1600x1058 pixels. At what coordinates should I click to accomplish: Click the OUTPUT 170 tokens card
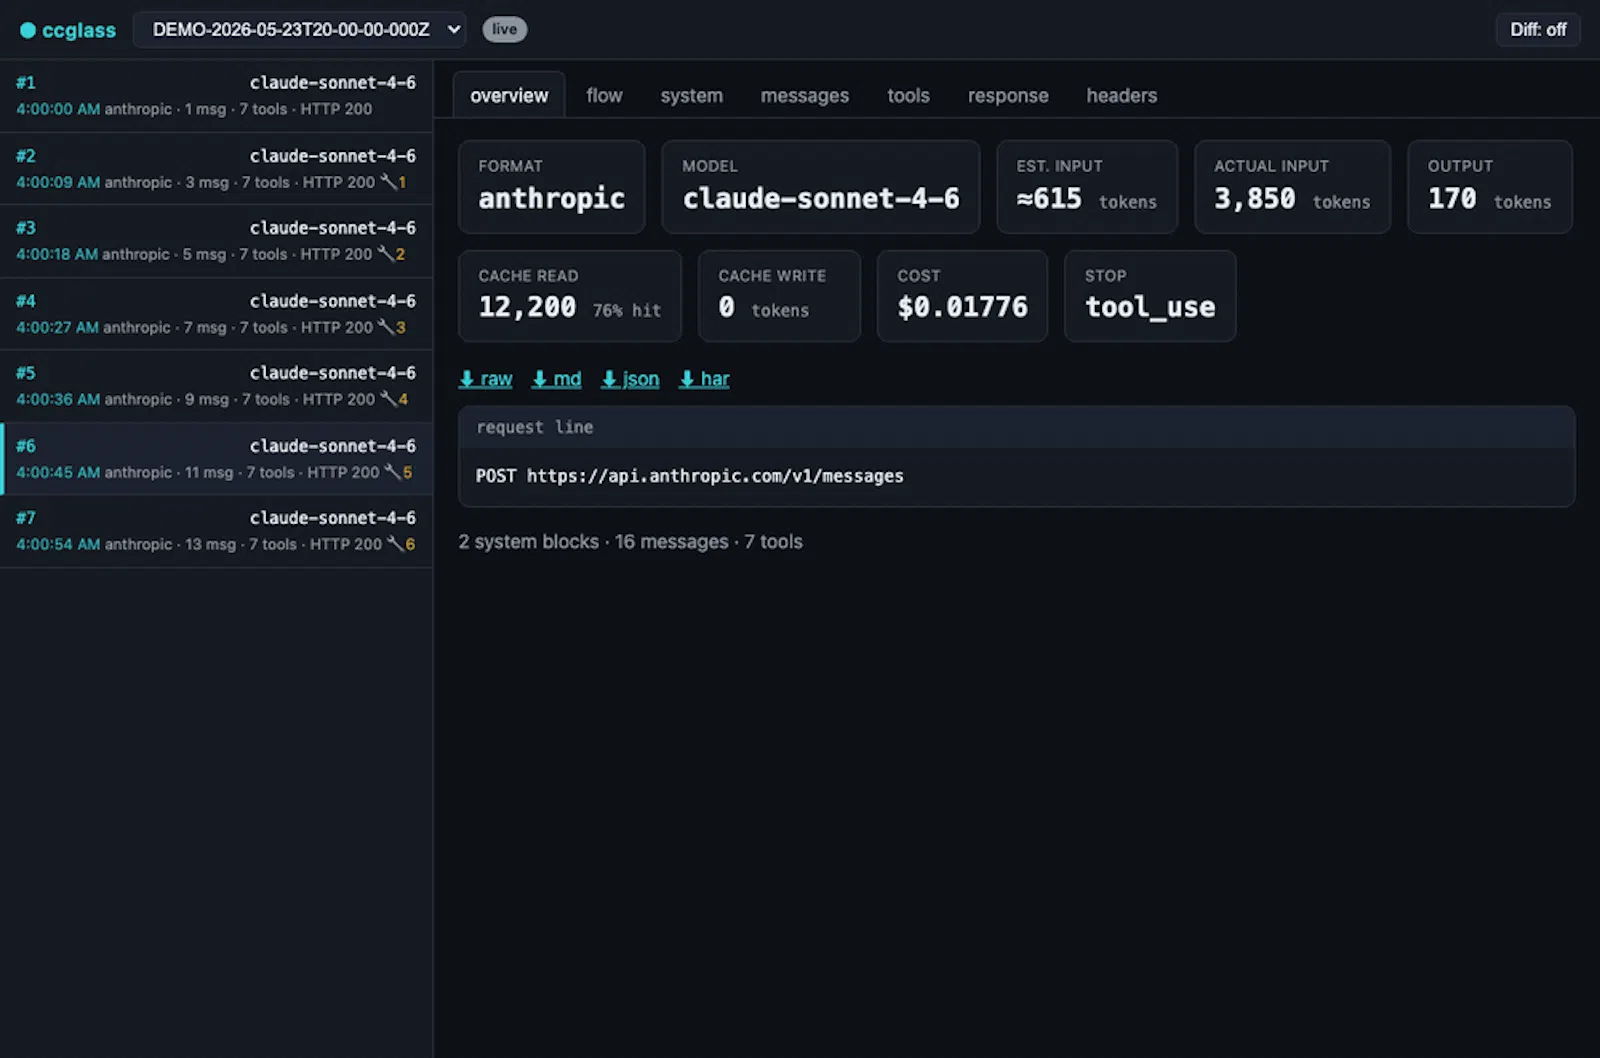[1489, 187]
